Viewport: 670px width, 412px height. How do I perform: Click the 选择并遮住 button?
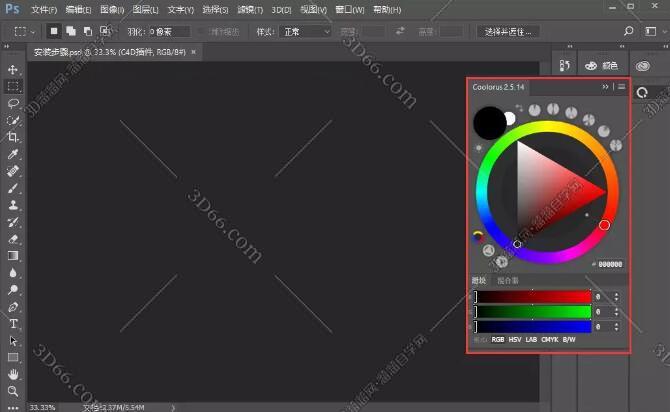pos(511,31)
